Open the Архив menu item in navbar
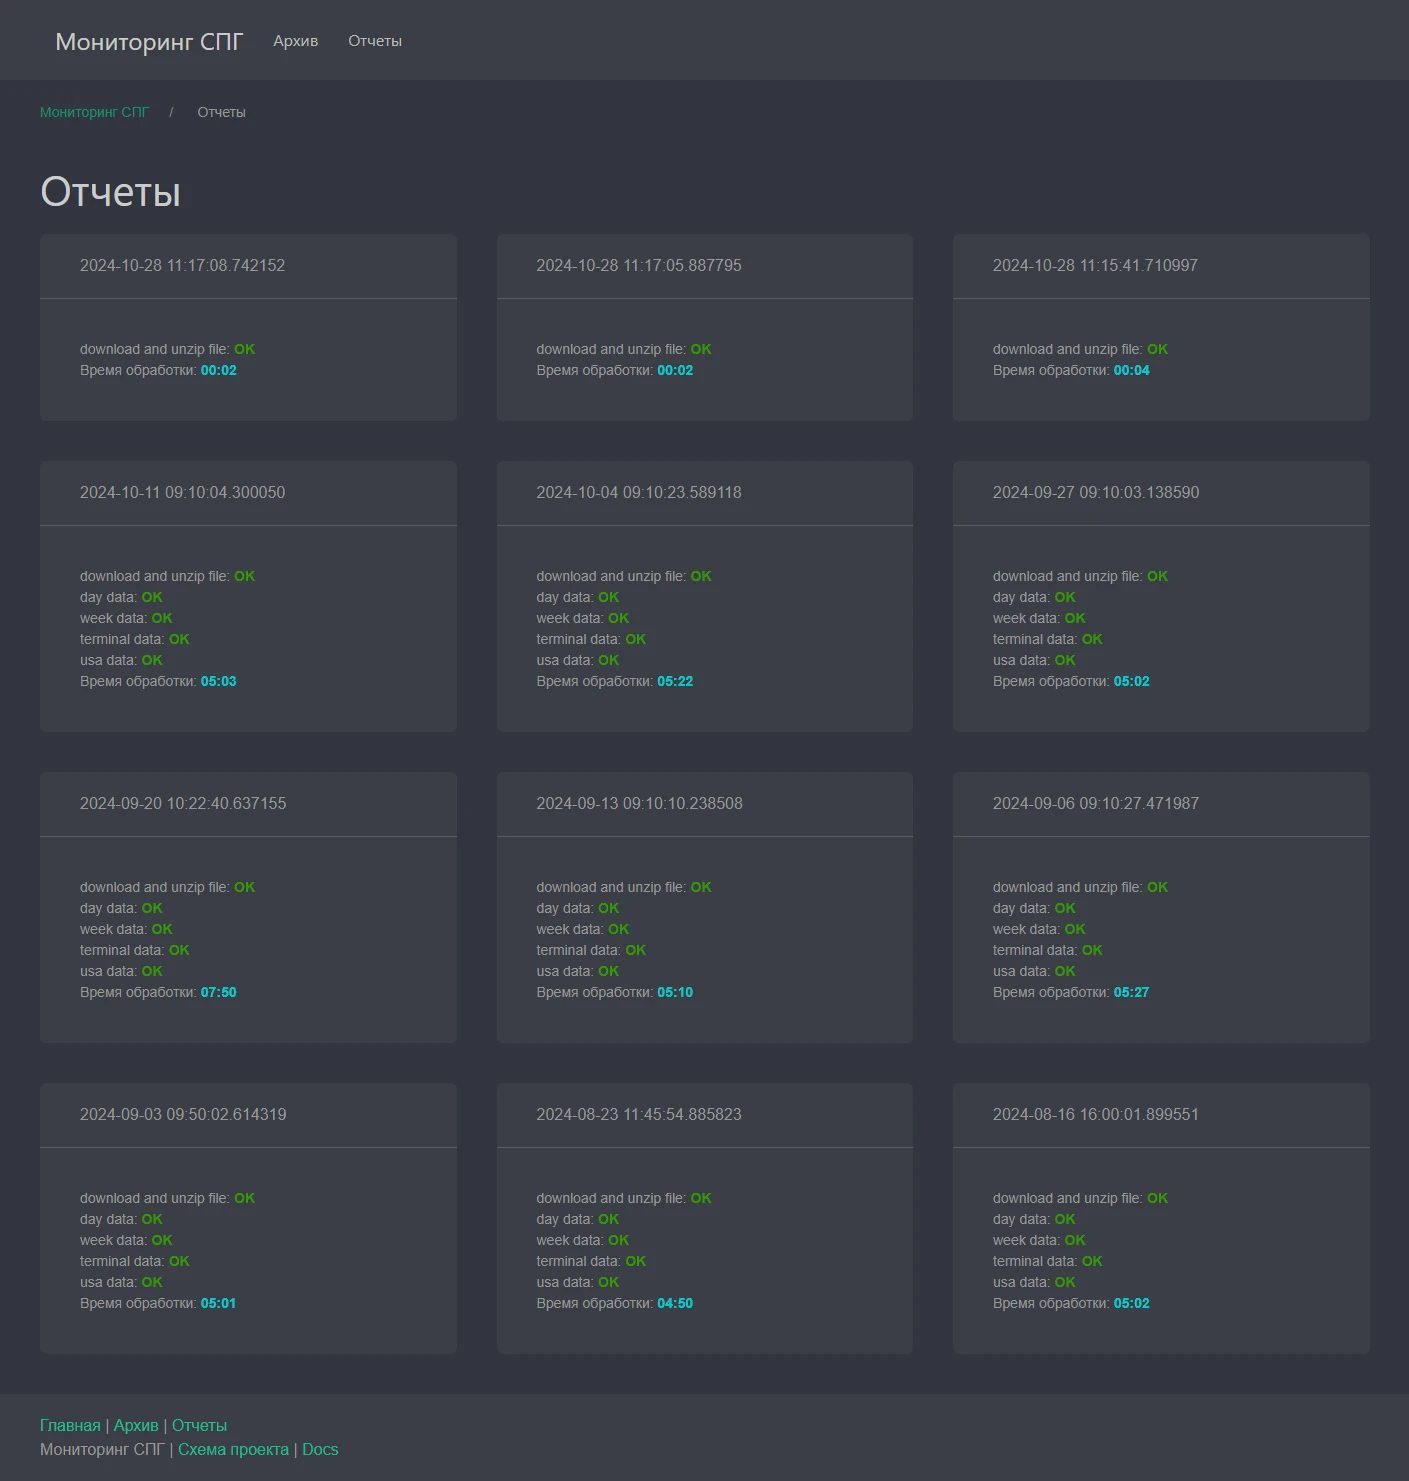The width and height of the screenshot is (1409, 1481). (x=295, y=41)
